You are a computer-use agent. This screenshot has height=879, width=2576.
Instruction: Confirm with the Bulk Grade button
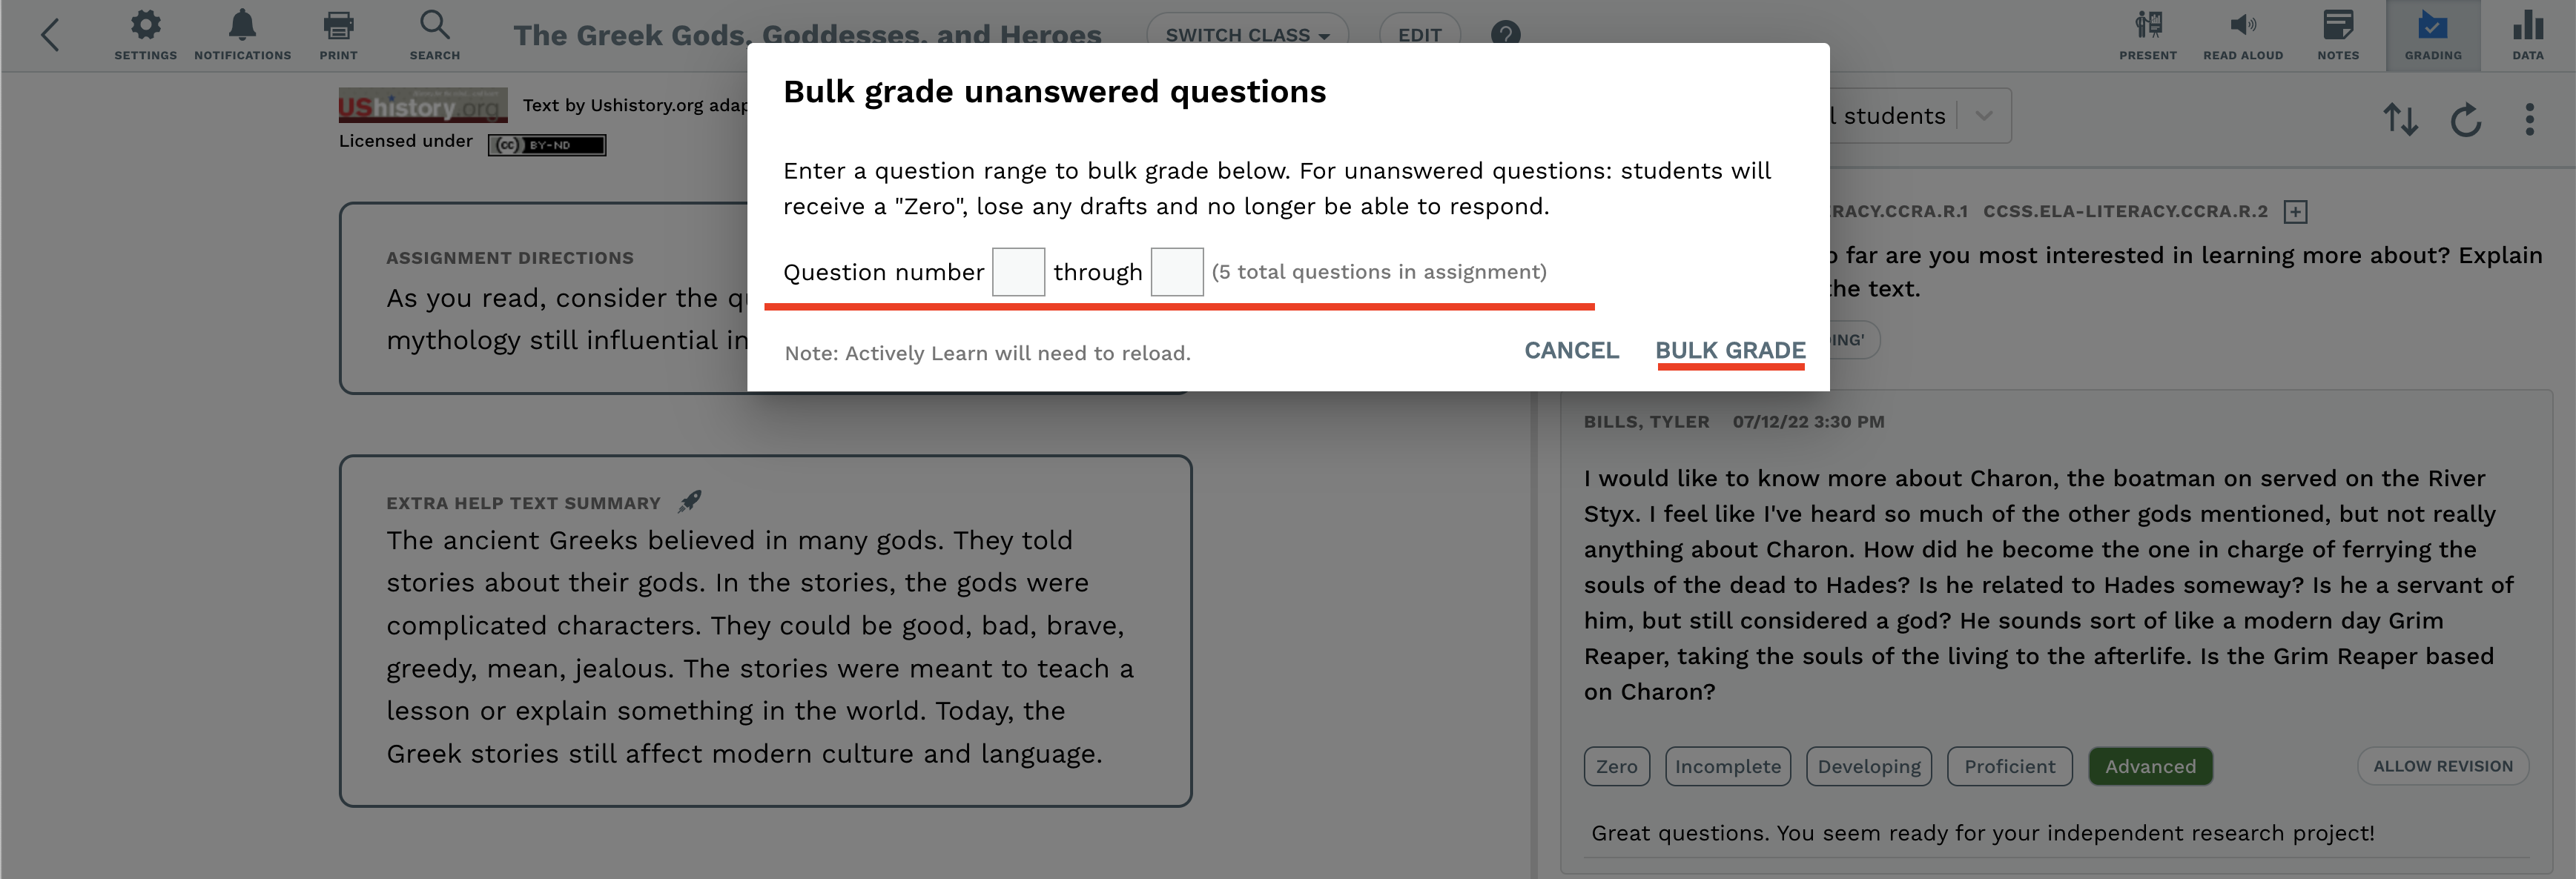pos(1730,350)
